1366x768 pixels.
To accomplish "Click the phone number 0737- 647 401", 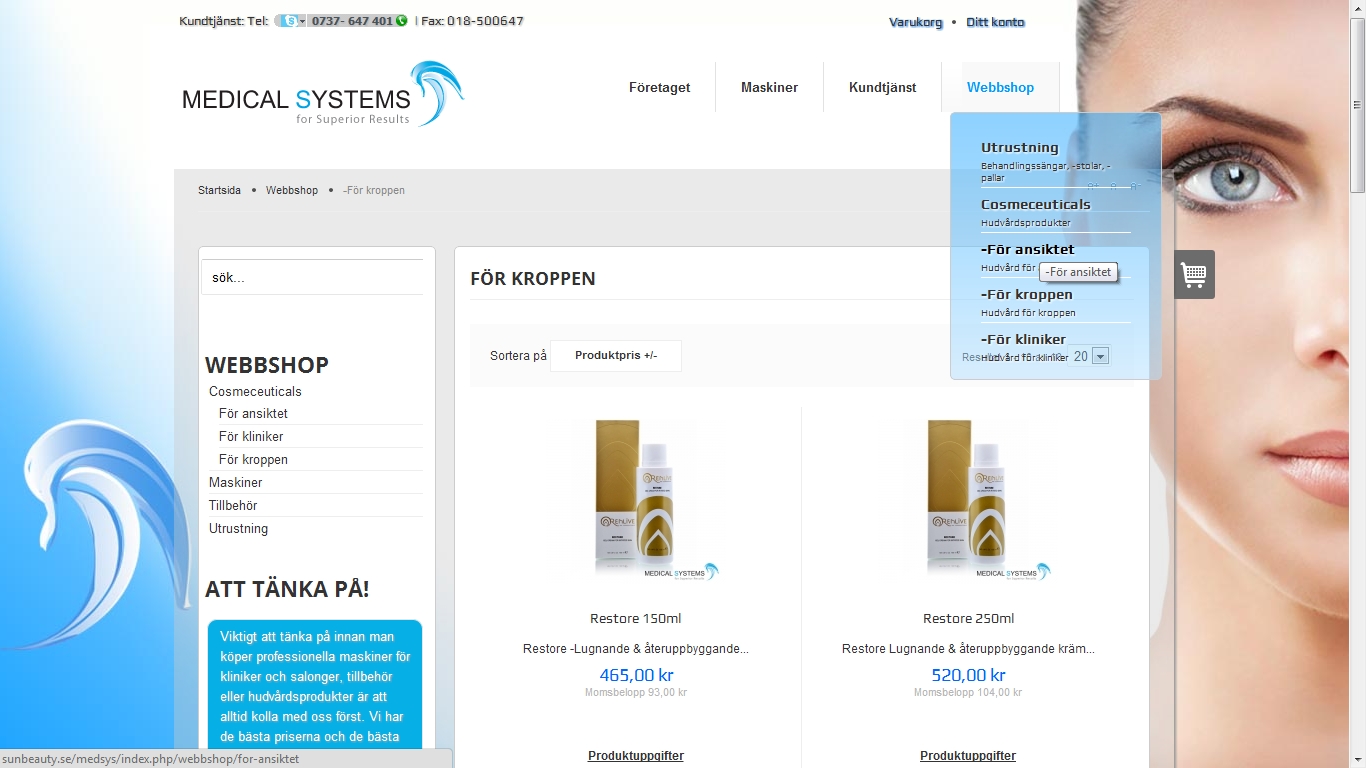I will click(x=352, y=21).
